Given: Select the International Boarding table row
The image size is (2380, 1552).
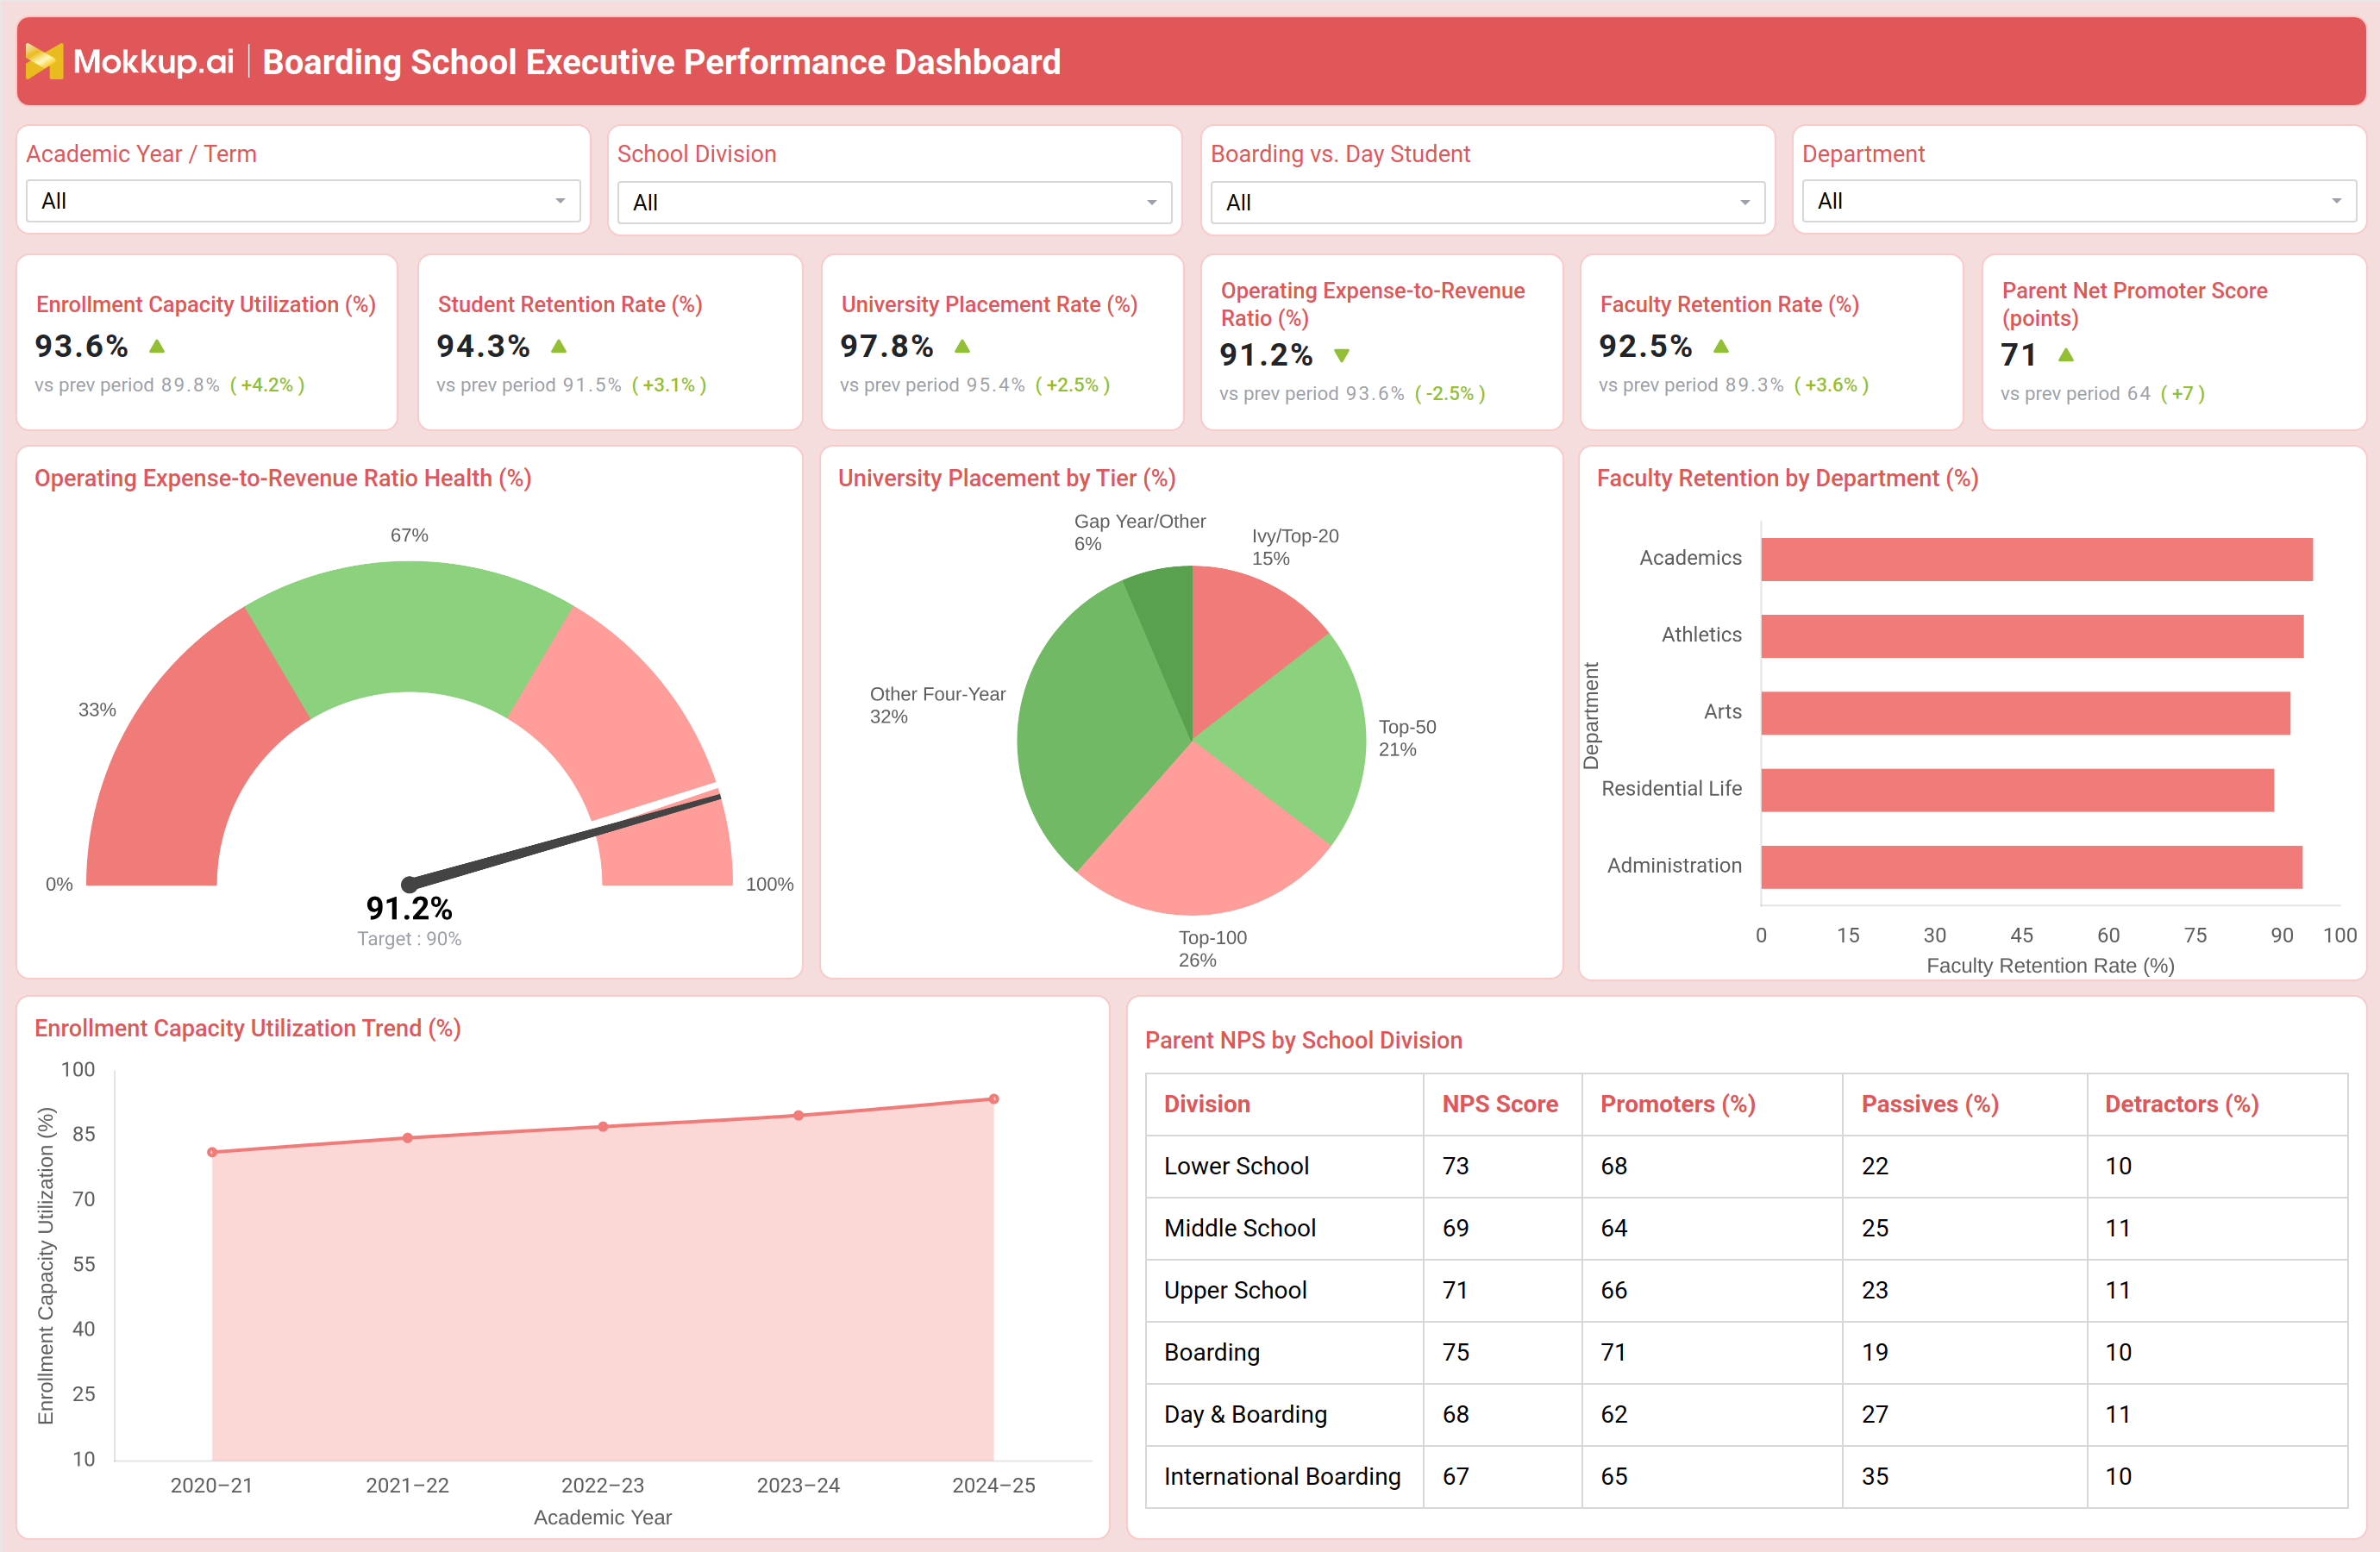Looking at the screenshot, I should 1746,1476.
